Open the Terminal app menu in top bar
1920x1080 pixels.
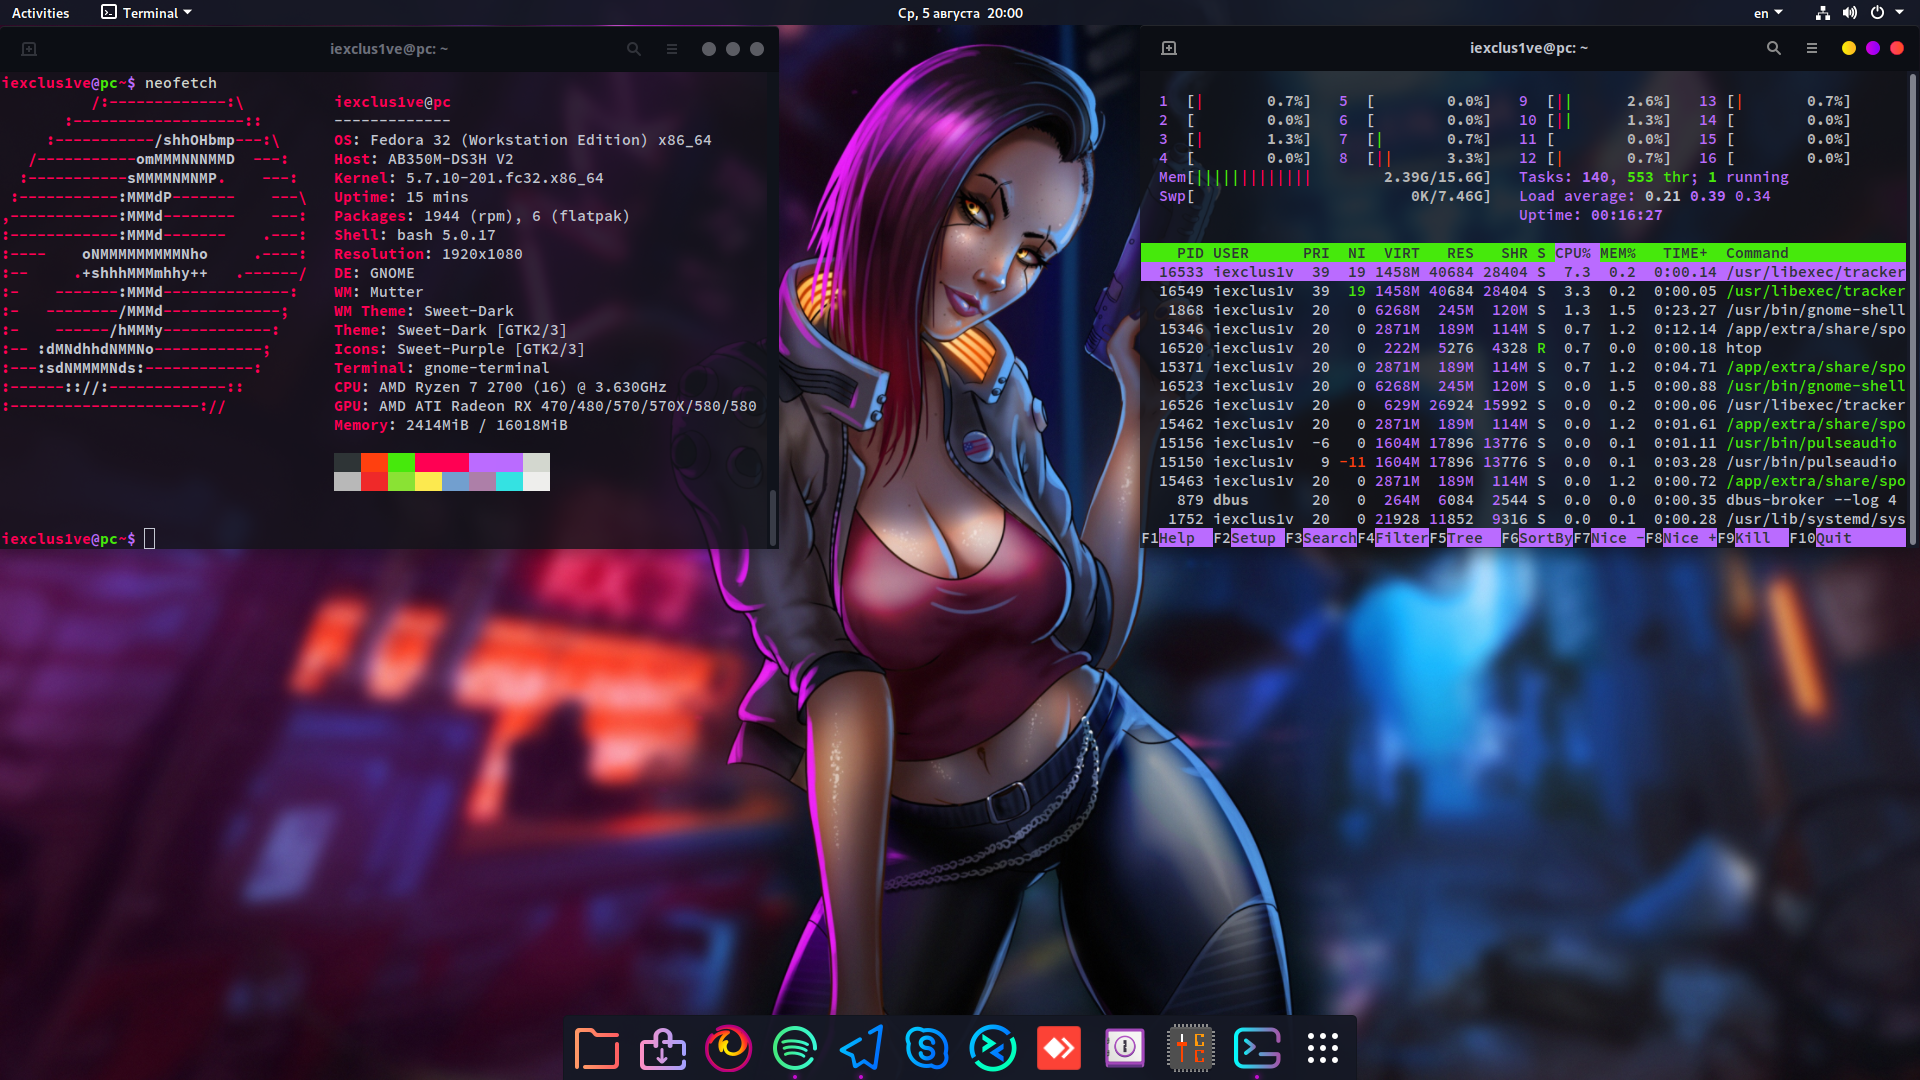tap(146, 13)
